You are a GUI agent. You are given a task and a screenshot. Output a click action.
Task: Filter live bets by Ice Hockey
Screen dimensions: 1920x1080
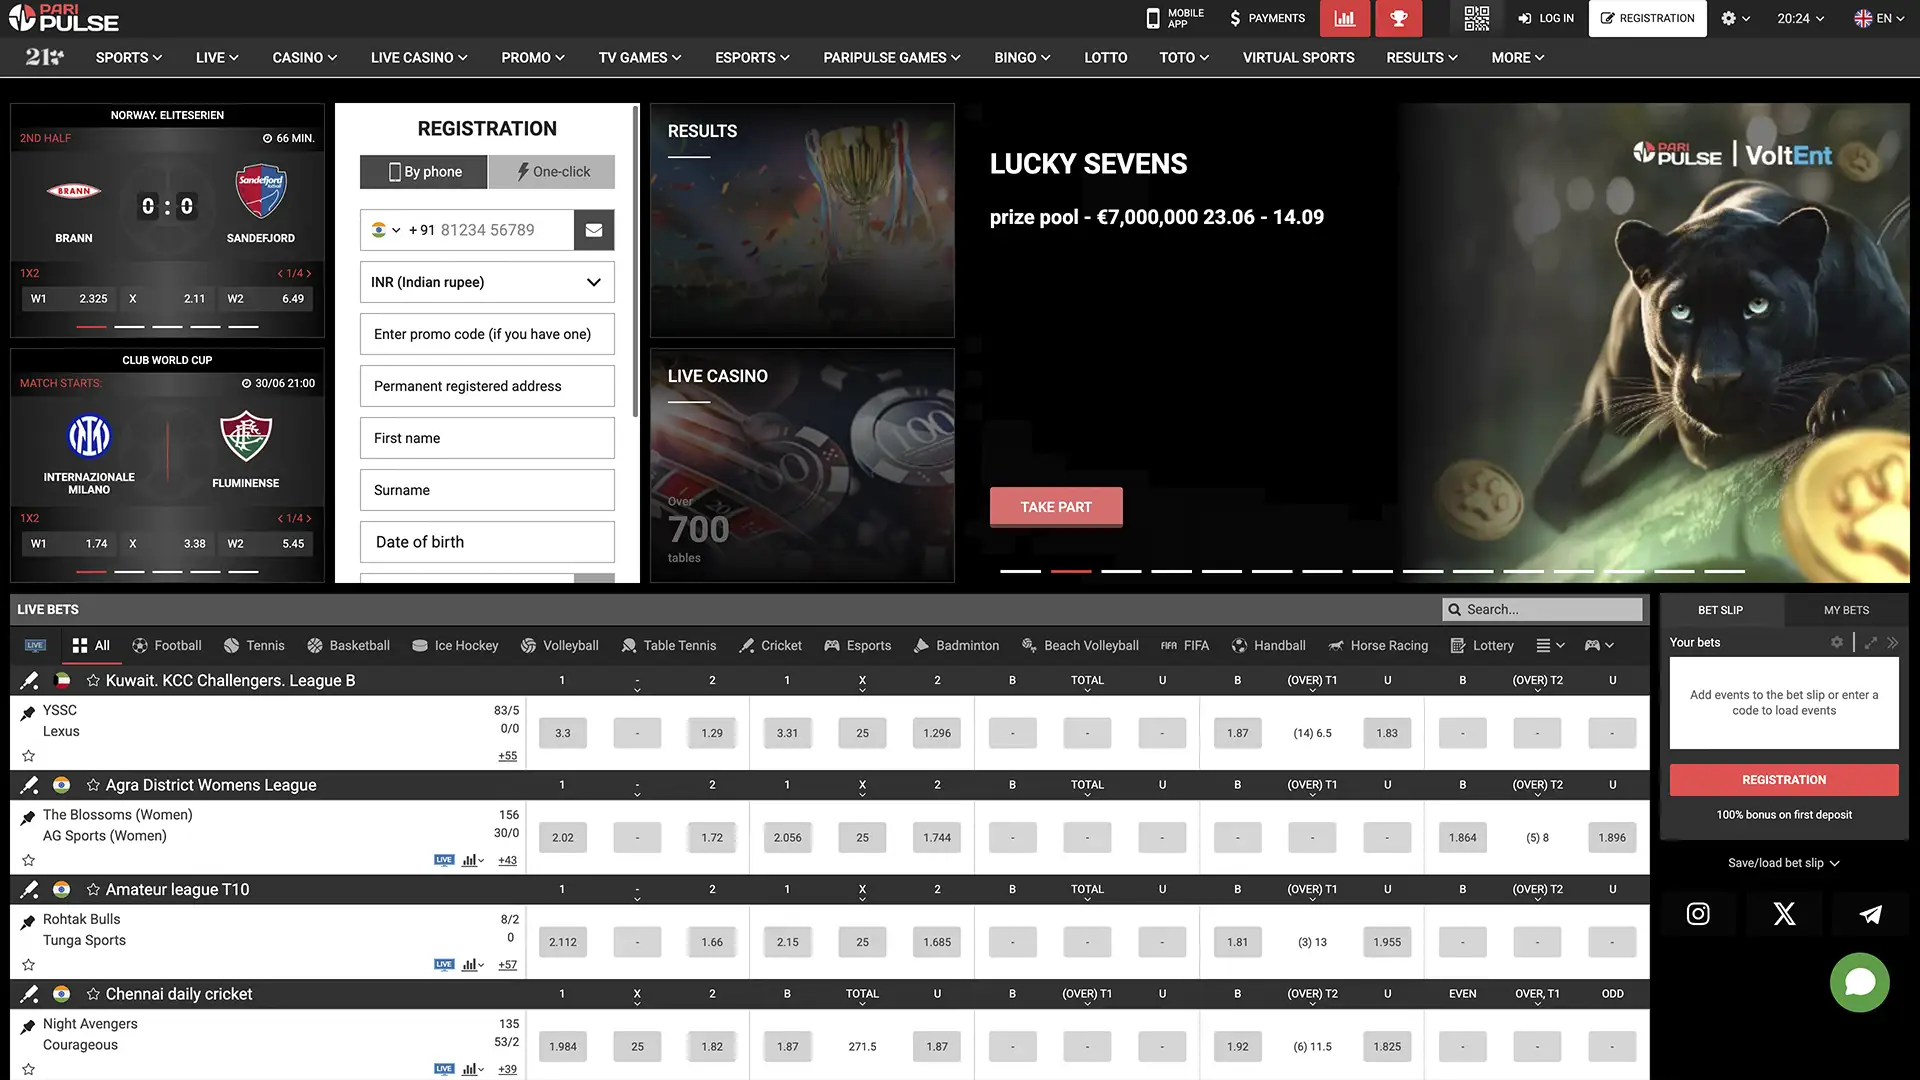pos(455,646)
